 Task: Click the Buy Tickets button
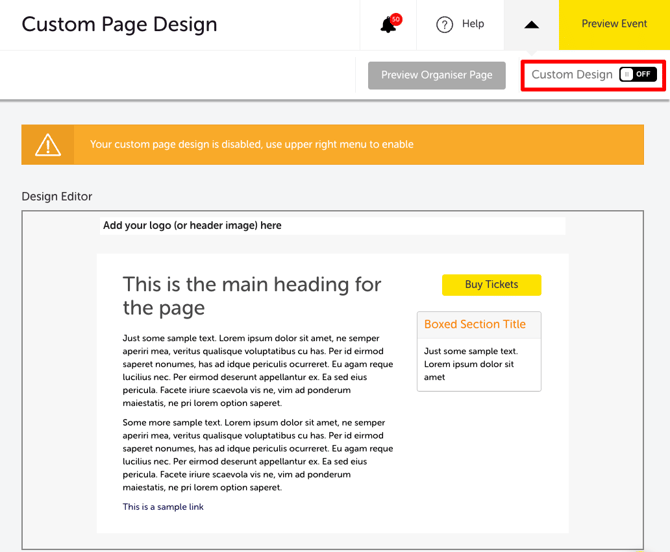491,285
